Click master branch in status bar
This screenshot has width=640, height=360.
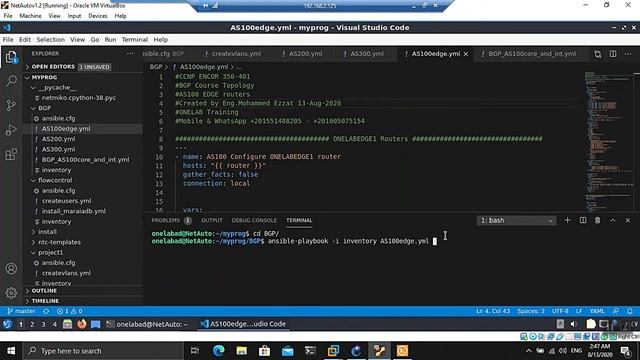(21, 311)
